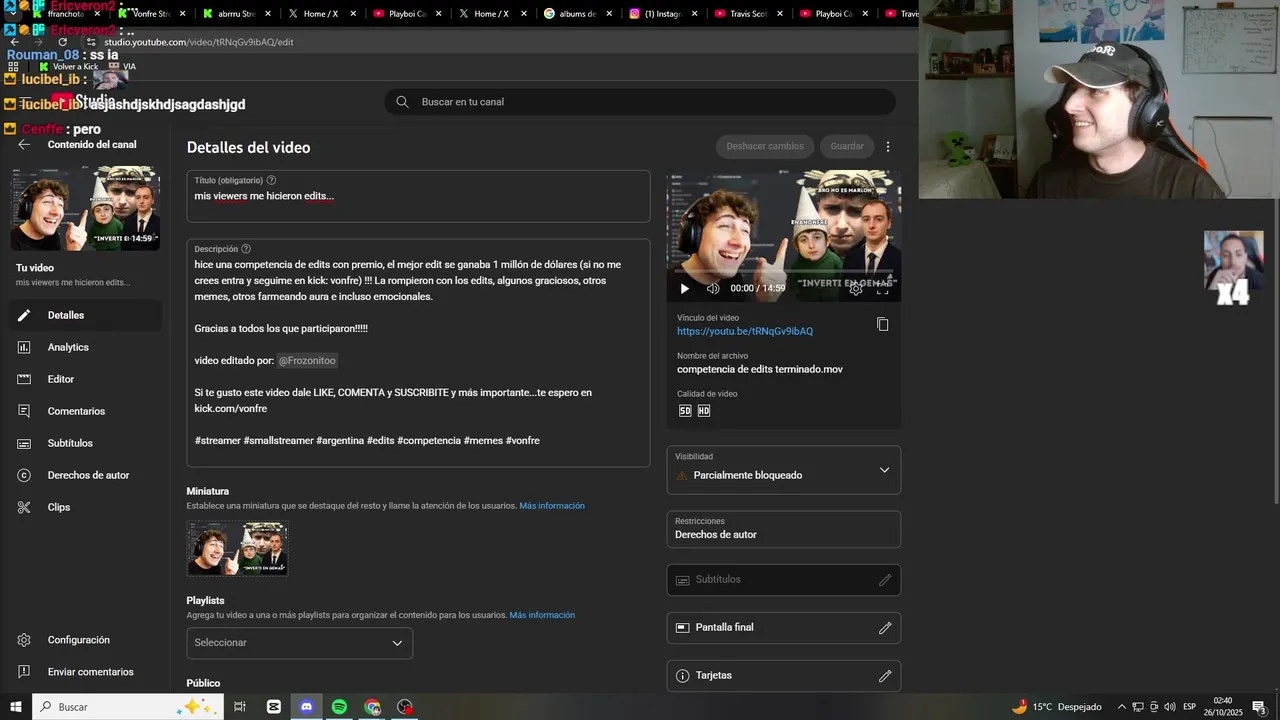Switch to the albums Google browser tab
This screenshot has height=720, width=1280.
578,14
